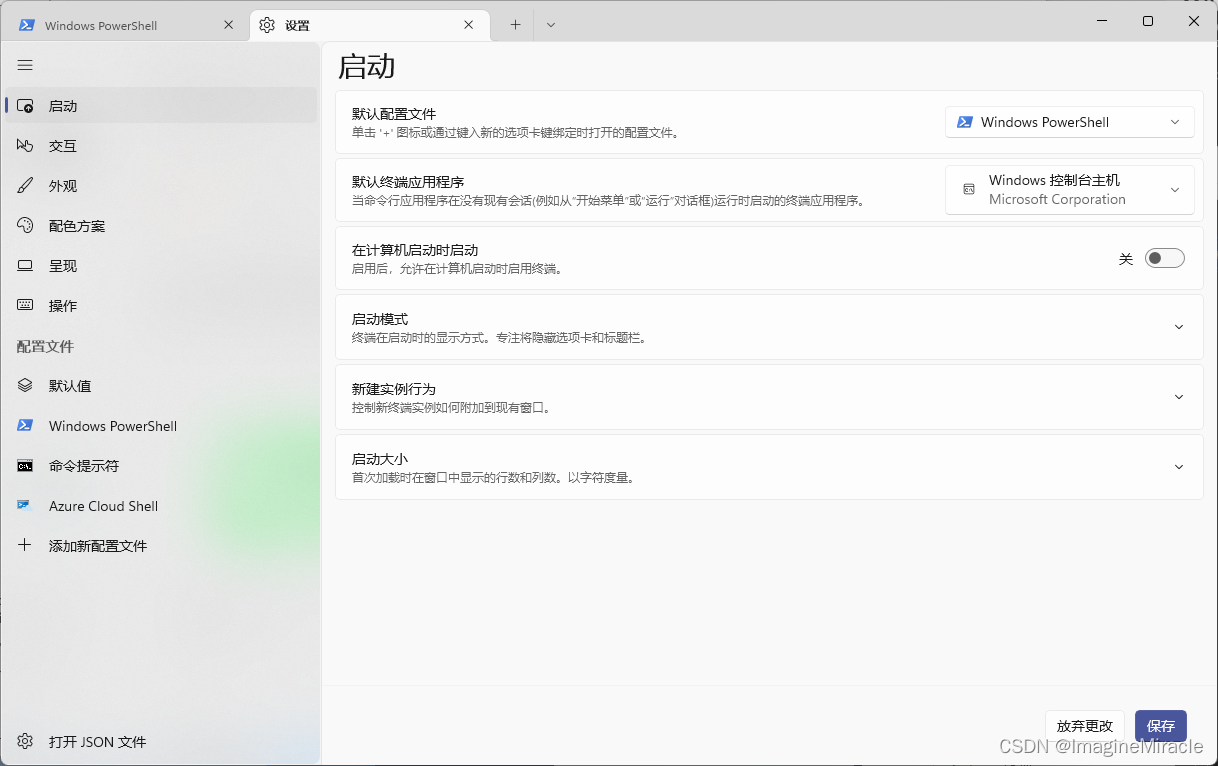Switch to the 设置 tab
Image resolution: width=1218 pixels, height=766 pixels.
(368, 25)
